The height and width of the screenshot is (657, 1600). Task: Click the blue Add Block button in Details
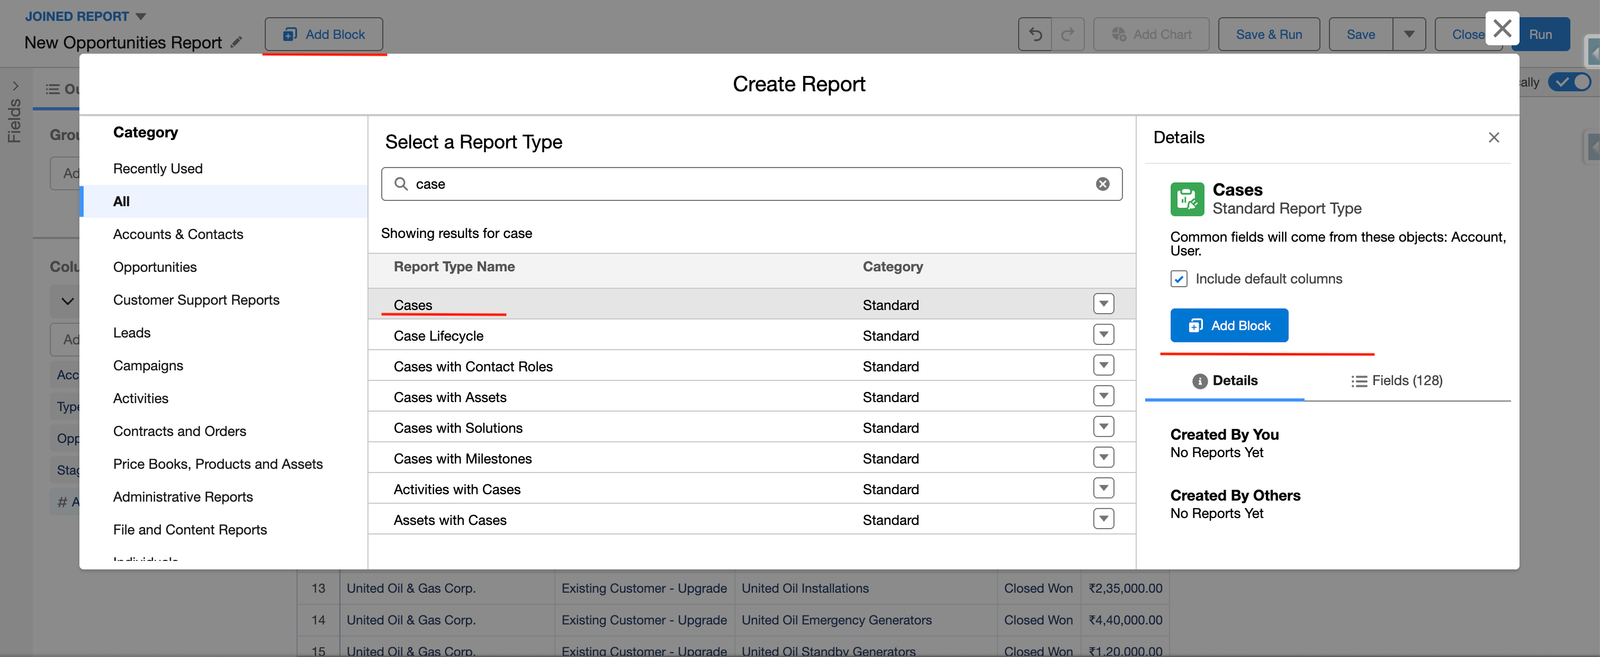pyautogui.click(x=1229, y=326)
